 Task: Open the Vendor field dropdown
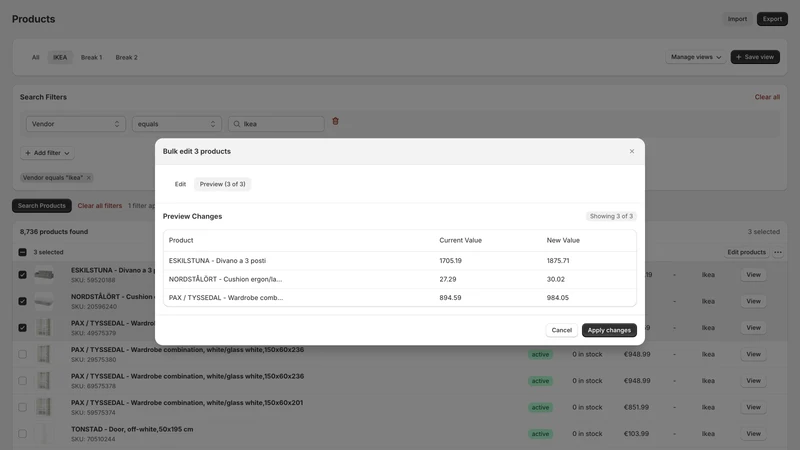tap(76, 124)
